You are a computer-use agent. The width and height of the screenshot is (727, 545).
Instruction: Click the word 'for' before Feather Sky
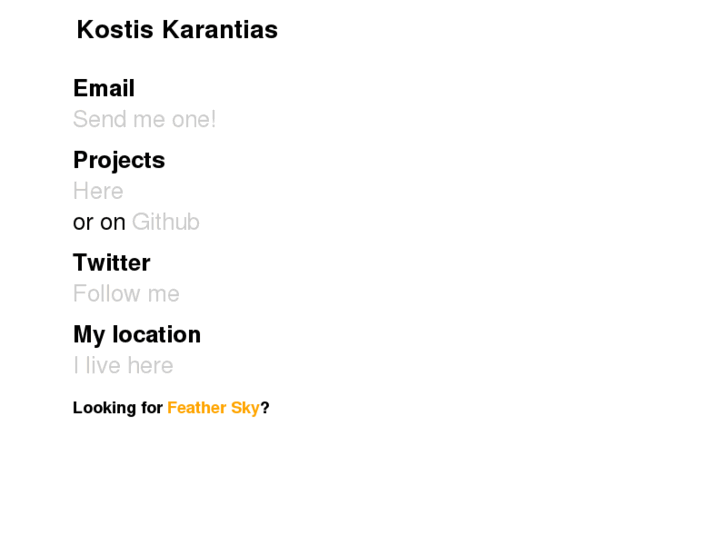pyautogui.click(x=151, y=408)
